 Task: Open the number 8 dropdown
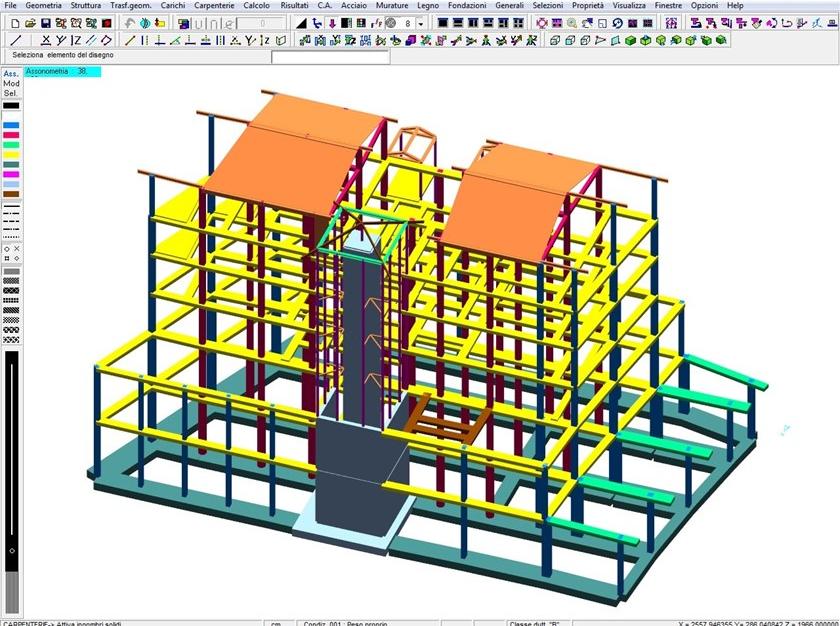point(422,23)
